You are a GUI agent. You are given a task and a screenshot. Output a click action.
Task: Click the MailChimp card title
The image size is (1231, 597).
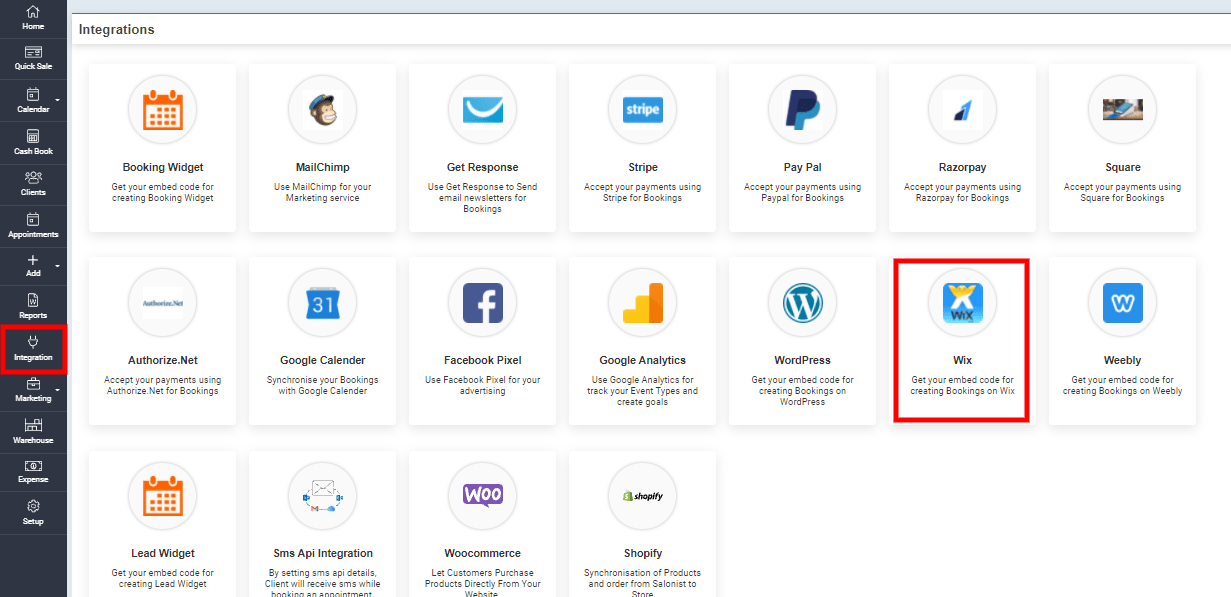point(323,167)
